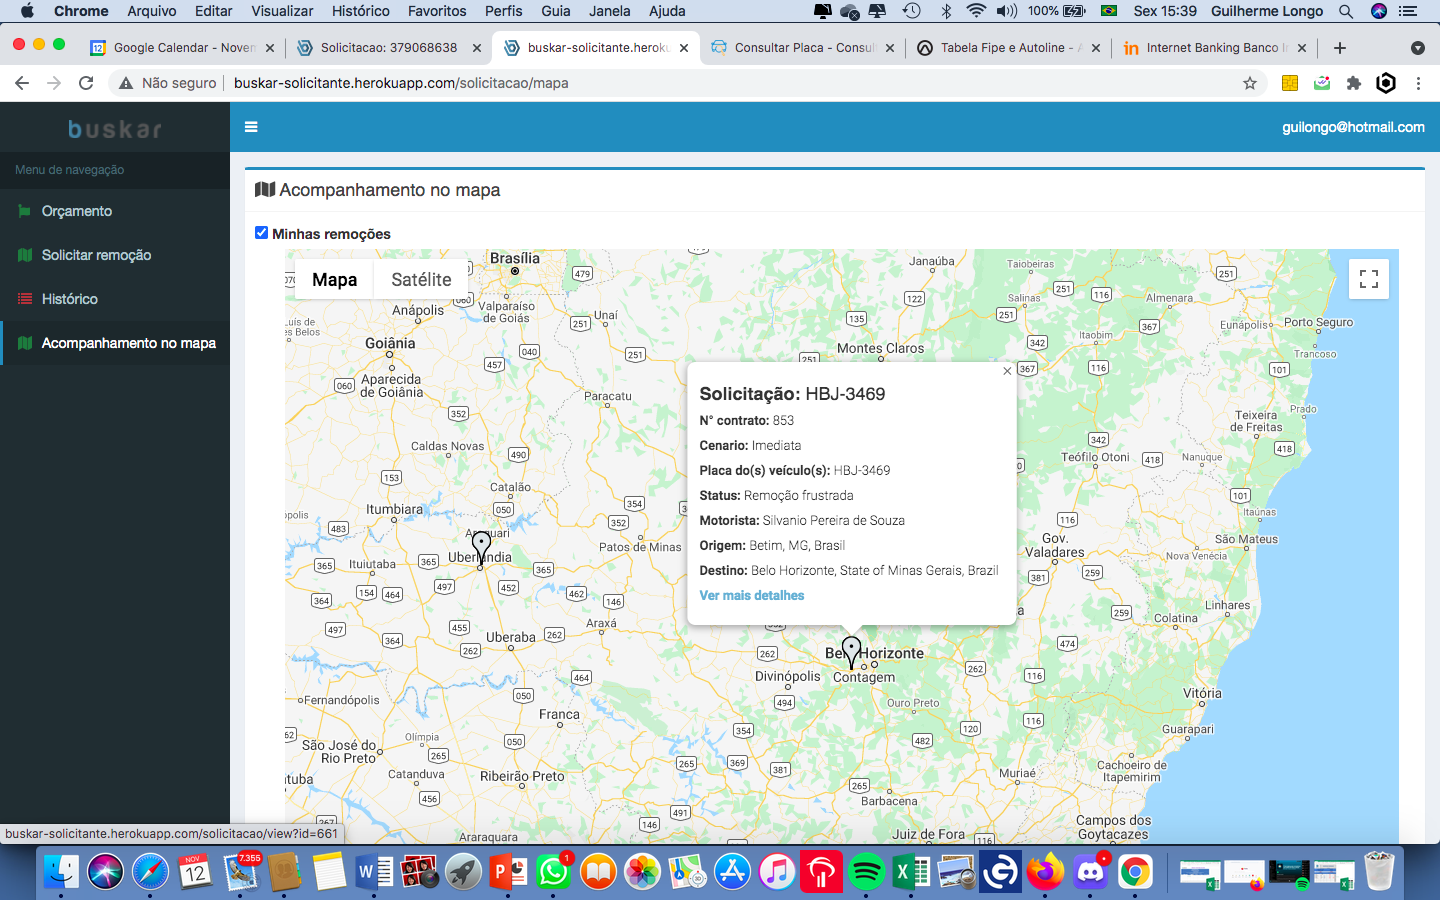Go back with the browser back arrow
This screenshot has width=1440, height=900.
coord(22,83)
